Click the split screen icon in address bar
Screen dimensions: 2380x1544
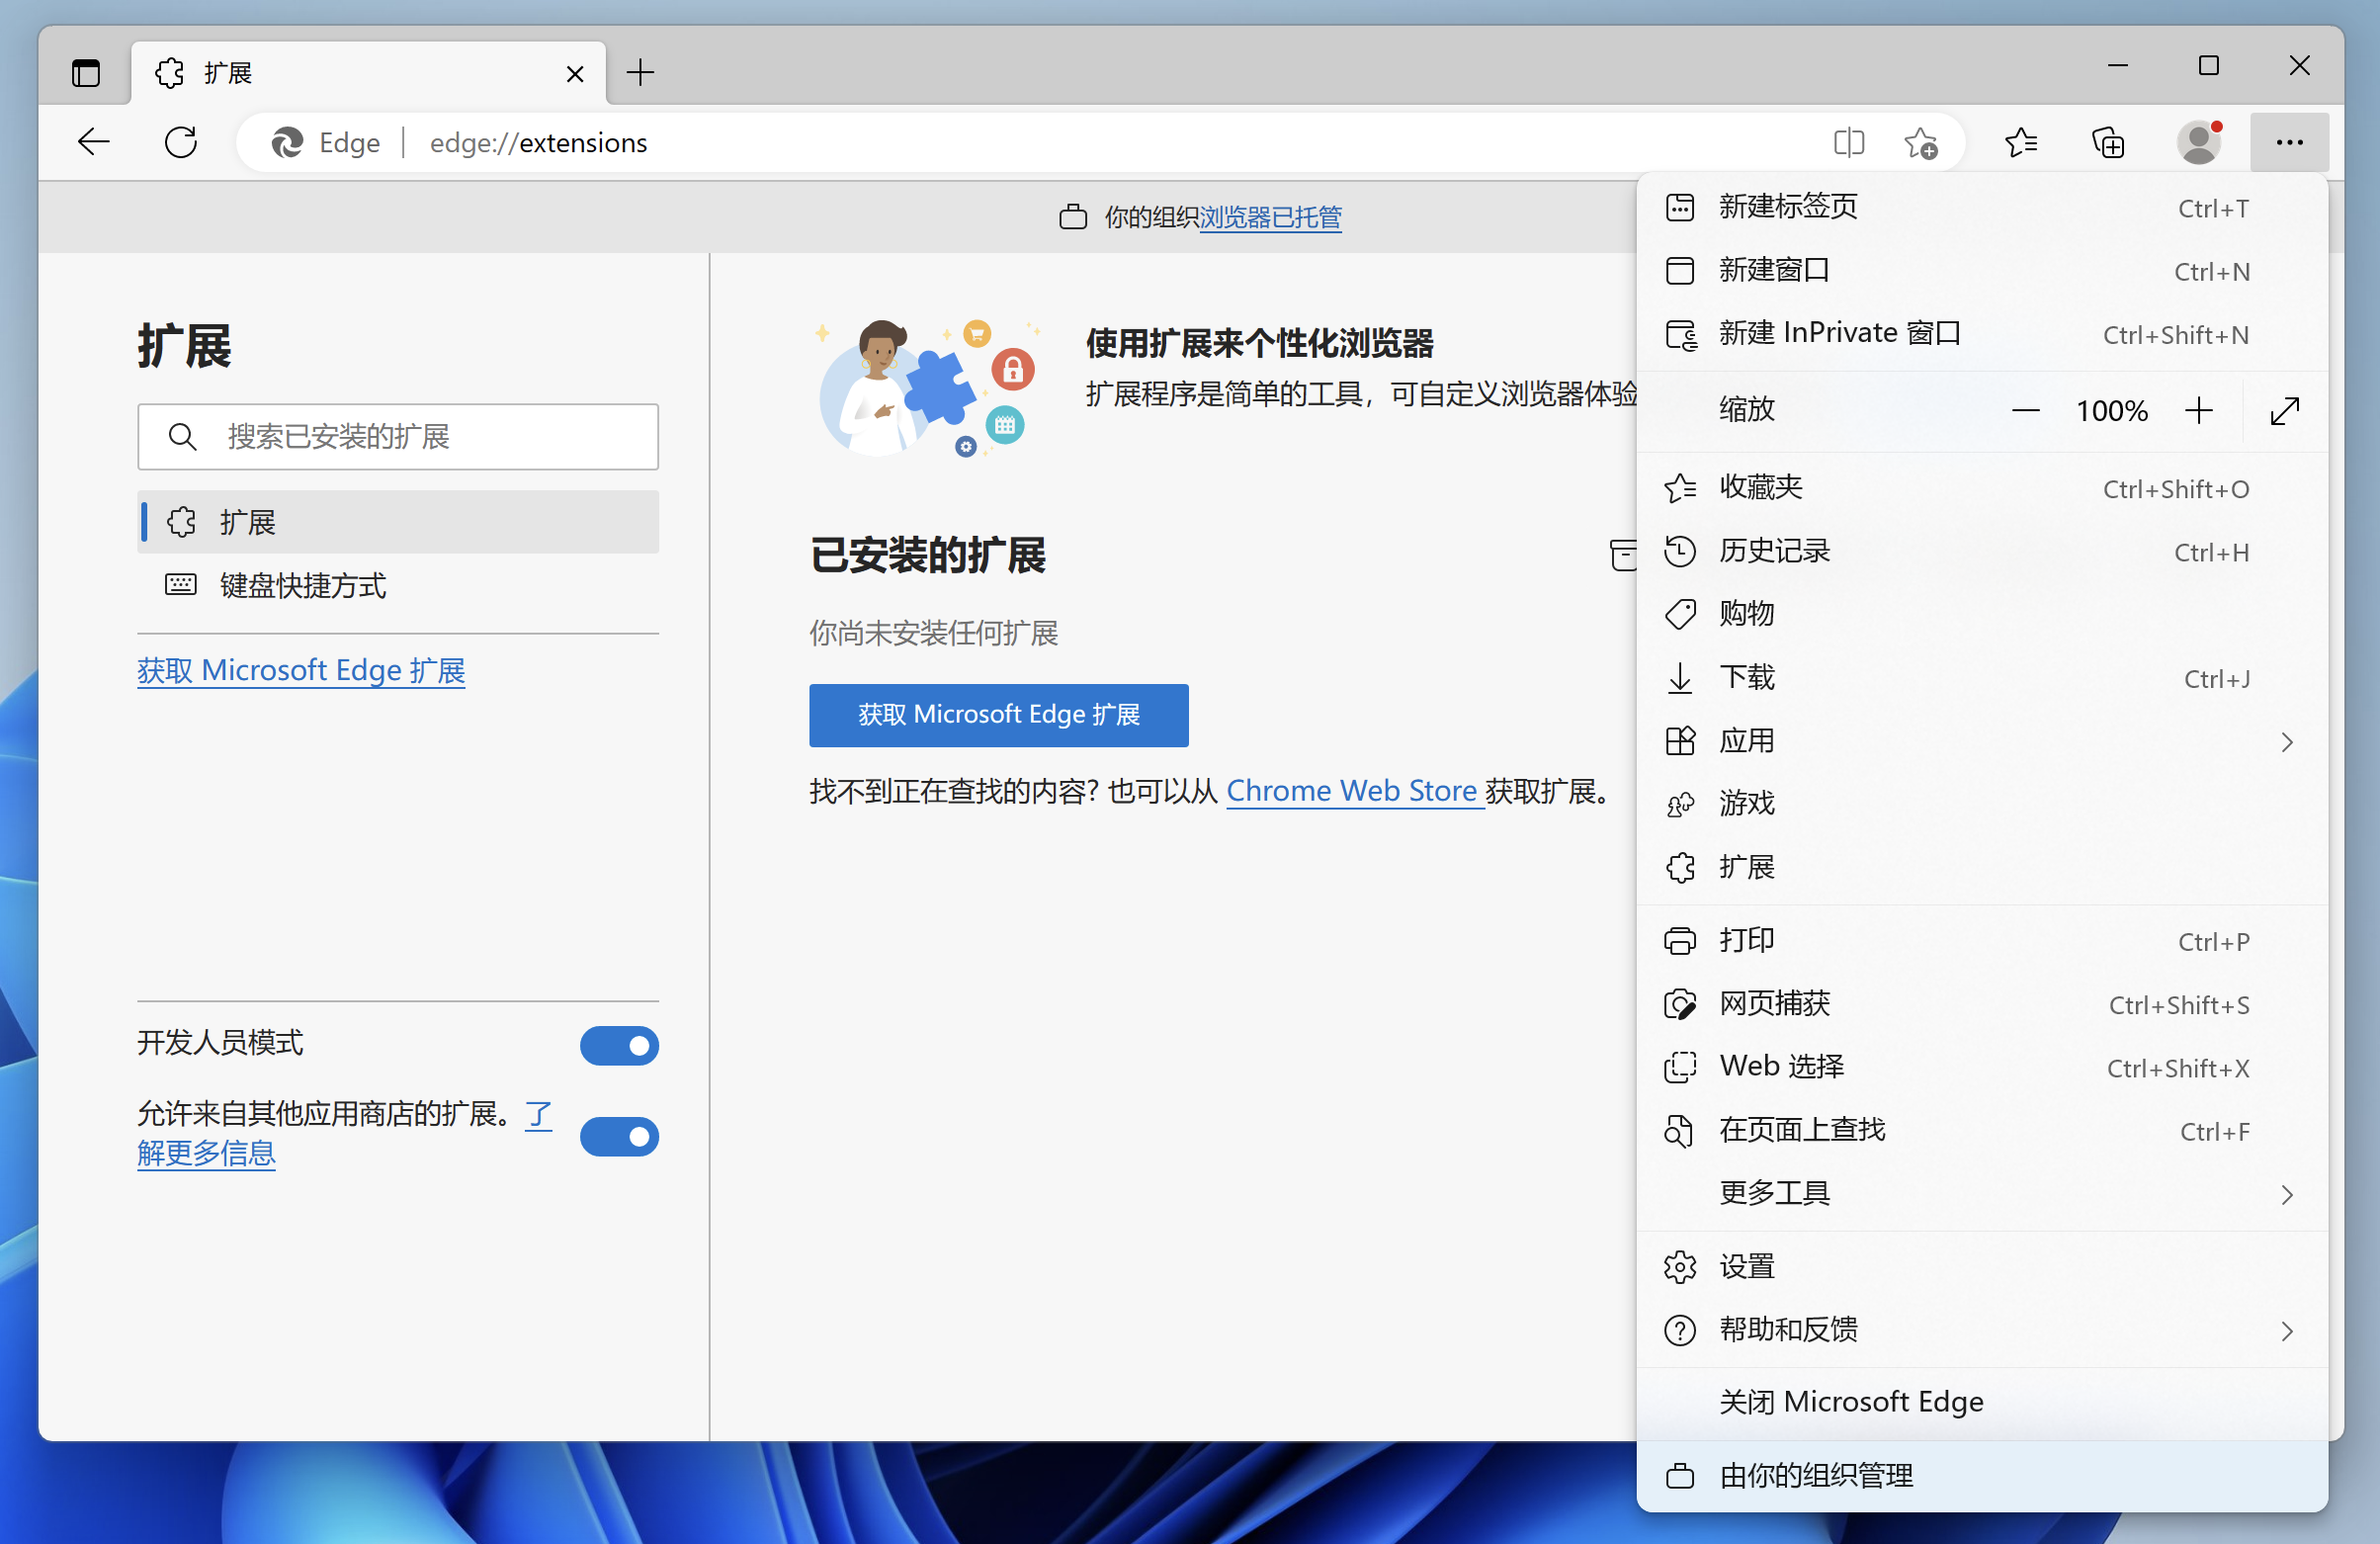[x=1848, y=143]
